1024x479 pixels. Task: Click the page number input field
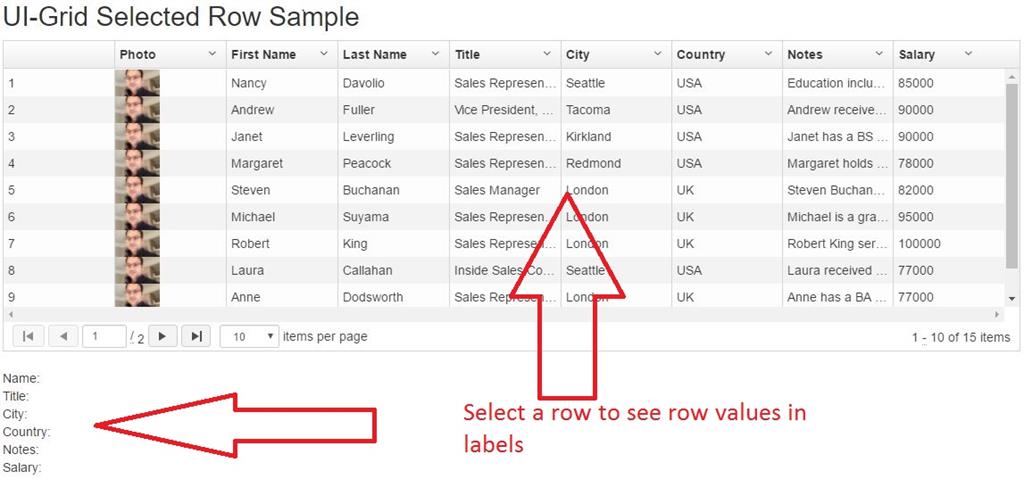point(103,337)
